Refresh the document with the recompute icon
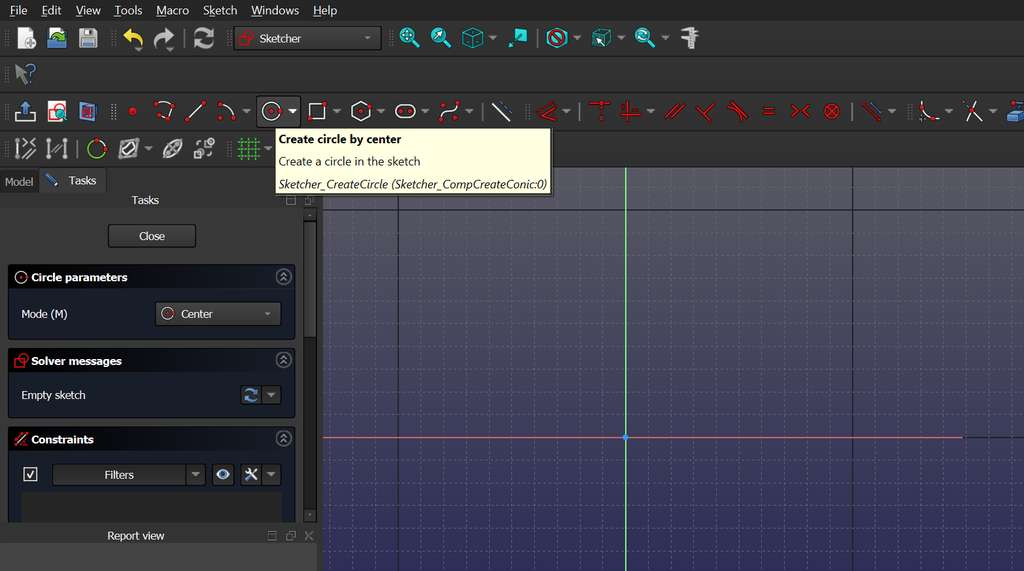 point(204,39)
